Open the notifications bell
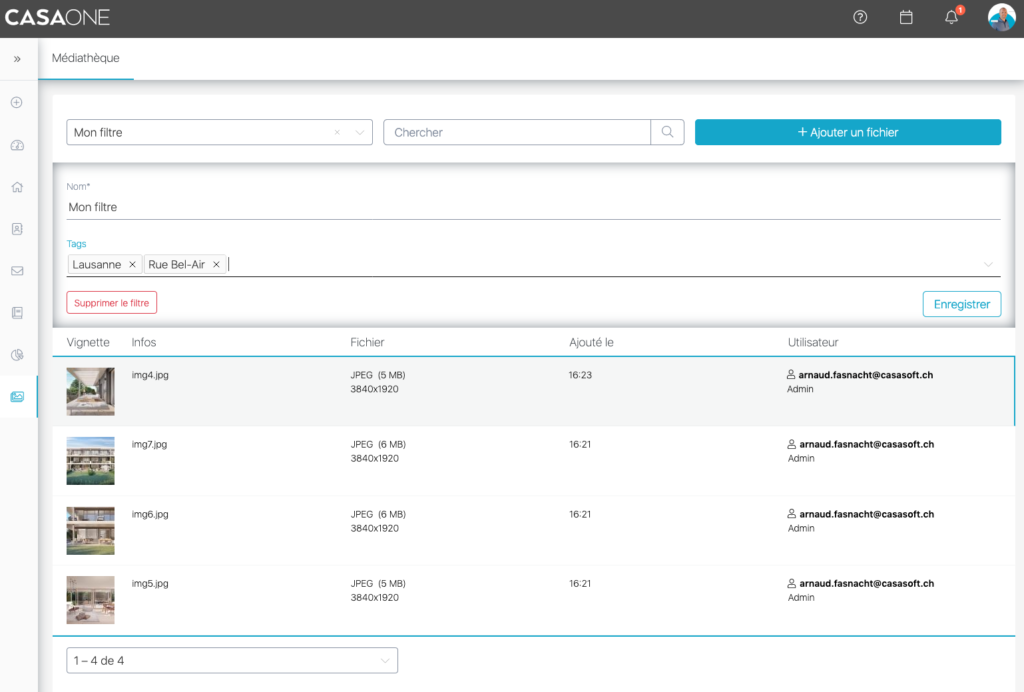 click(x=951, y=17)
